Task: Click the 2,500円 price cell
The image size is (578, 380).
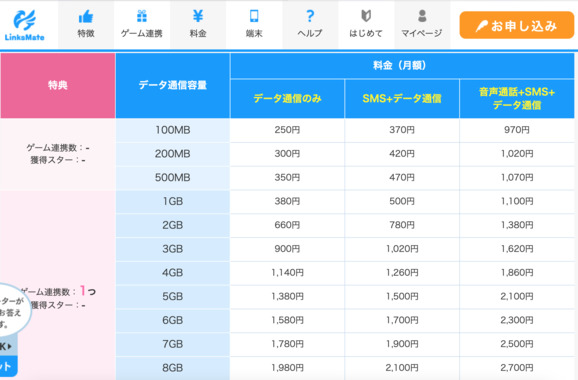Action: [517, 344]
